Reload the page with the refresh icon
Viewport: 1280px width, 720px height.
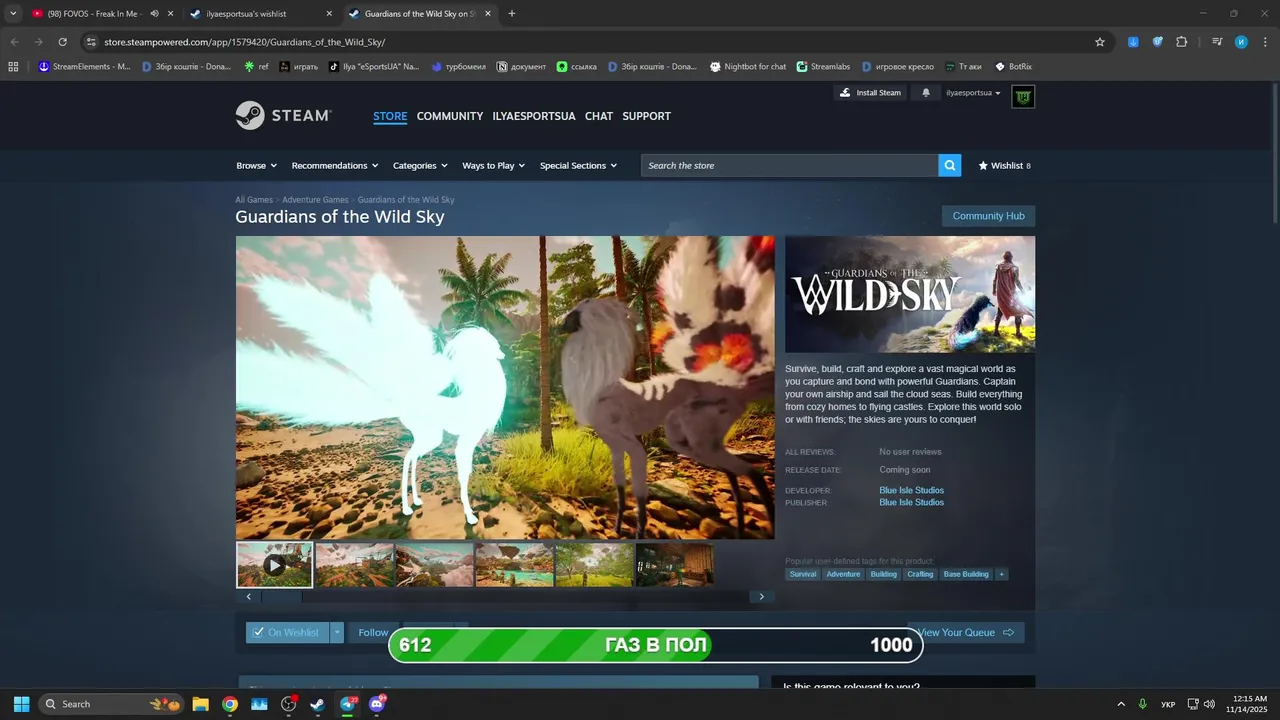62,42
